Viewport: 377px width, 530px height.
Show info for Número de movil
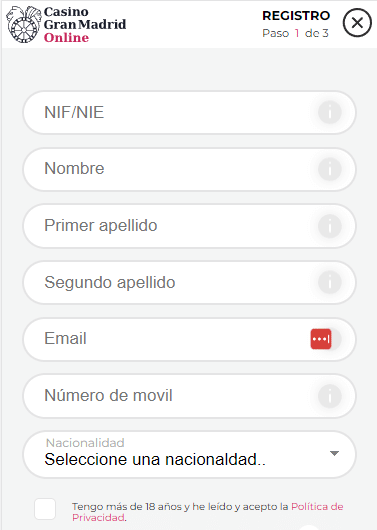point(330,395)
